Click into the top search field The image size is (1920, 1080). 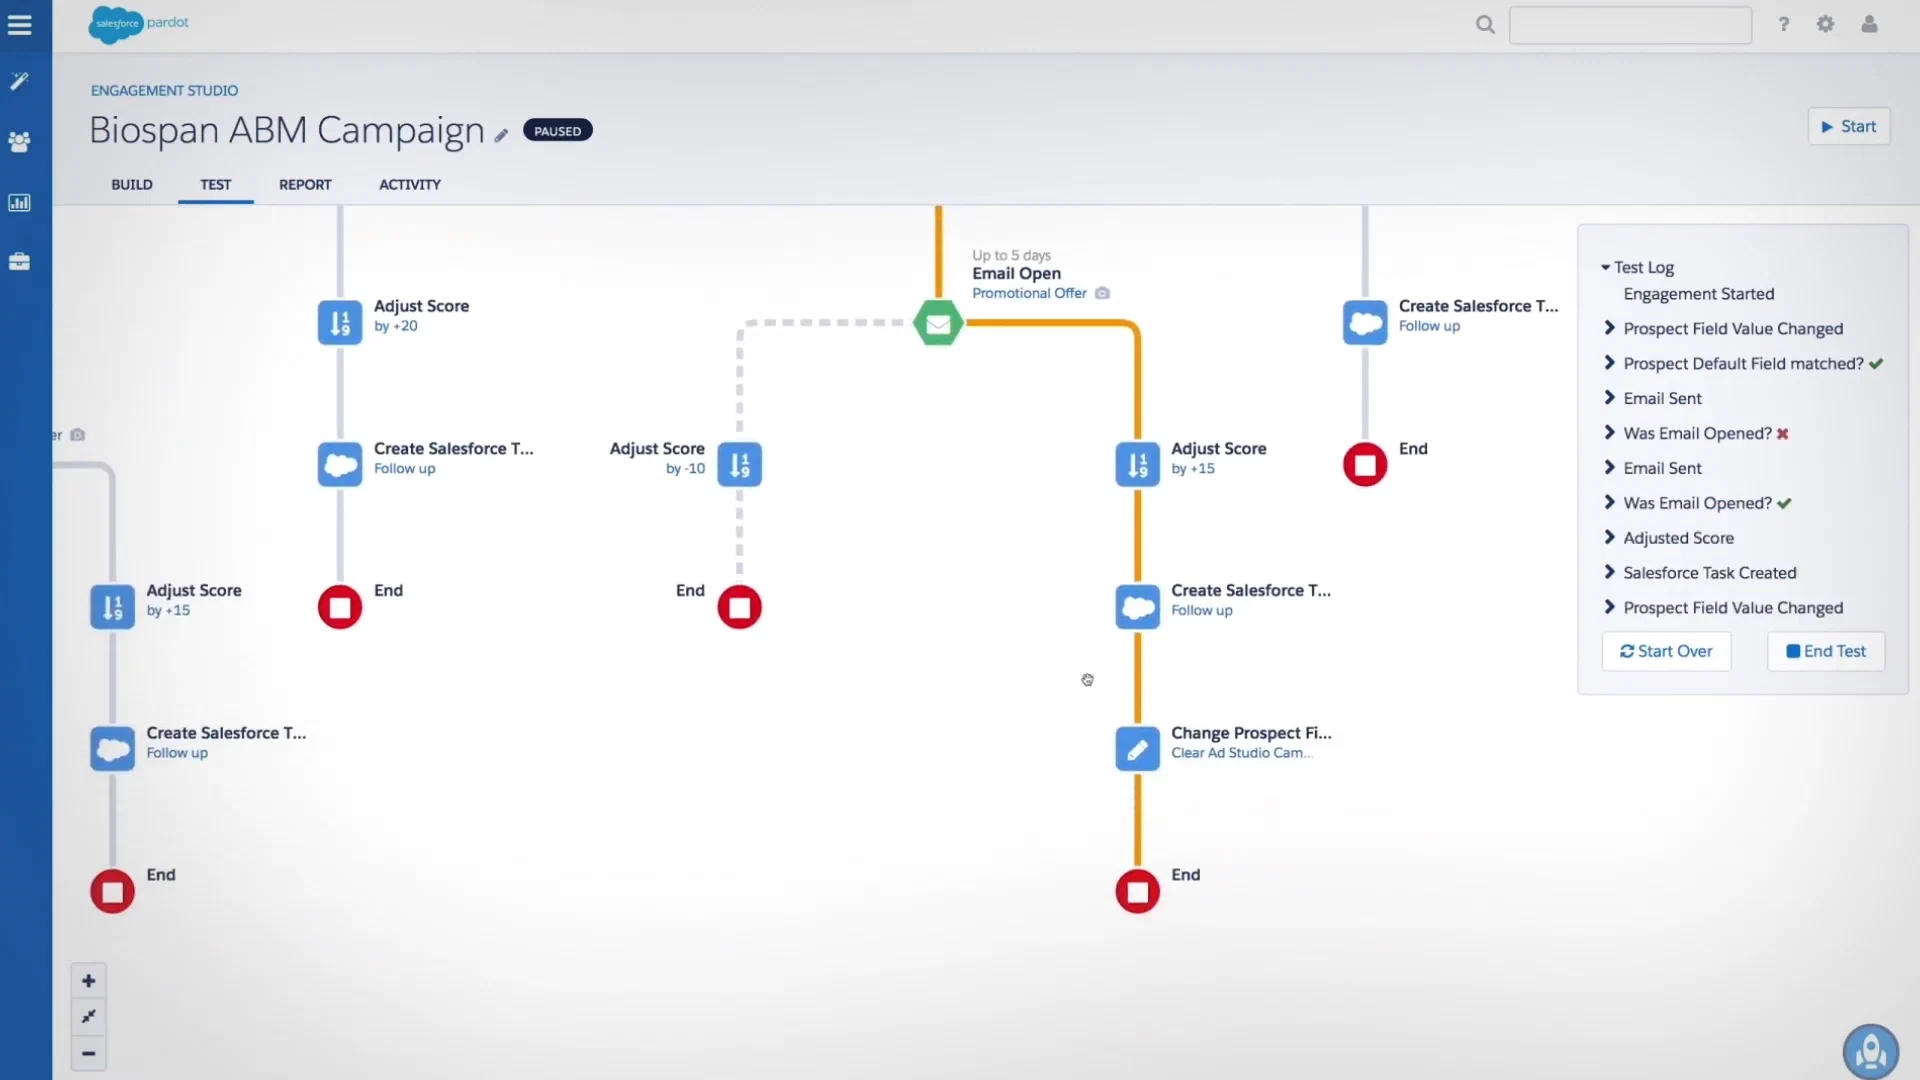pos(1630,25)
